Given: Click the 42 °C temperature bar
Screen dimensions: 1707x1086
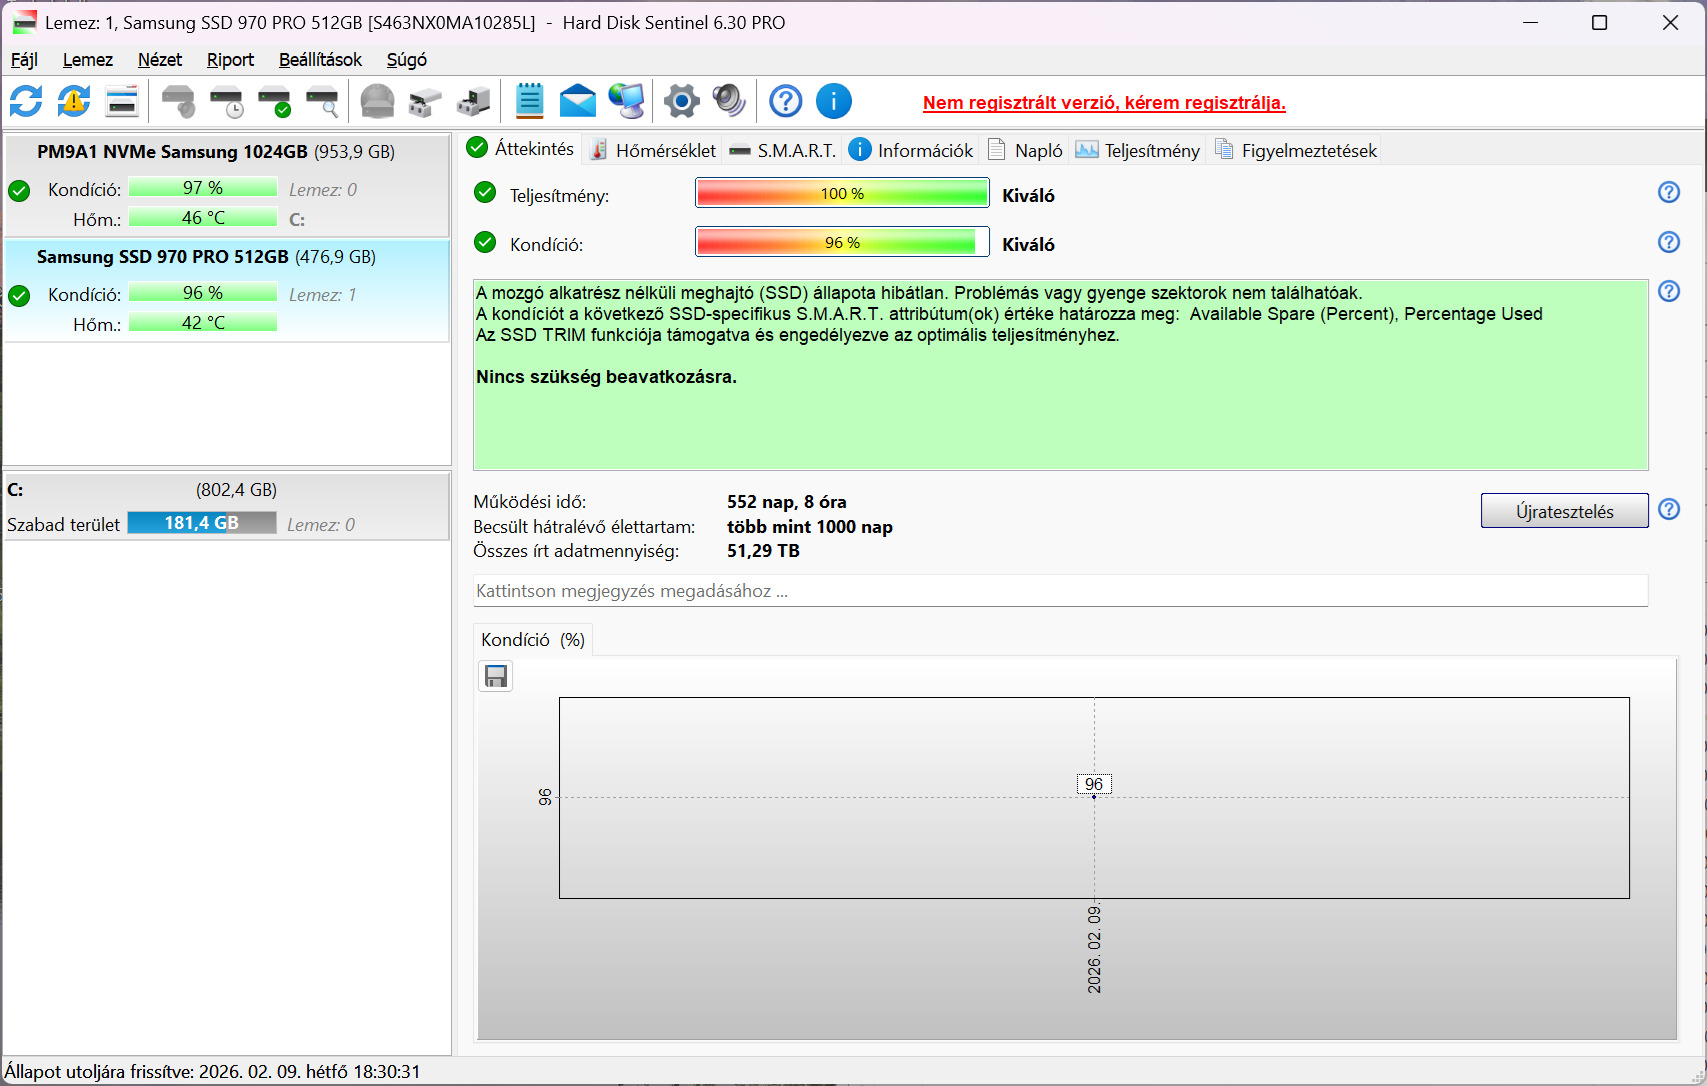Looking at the screenshot, I should 203,323.
